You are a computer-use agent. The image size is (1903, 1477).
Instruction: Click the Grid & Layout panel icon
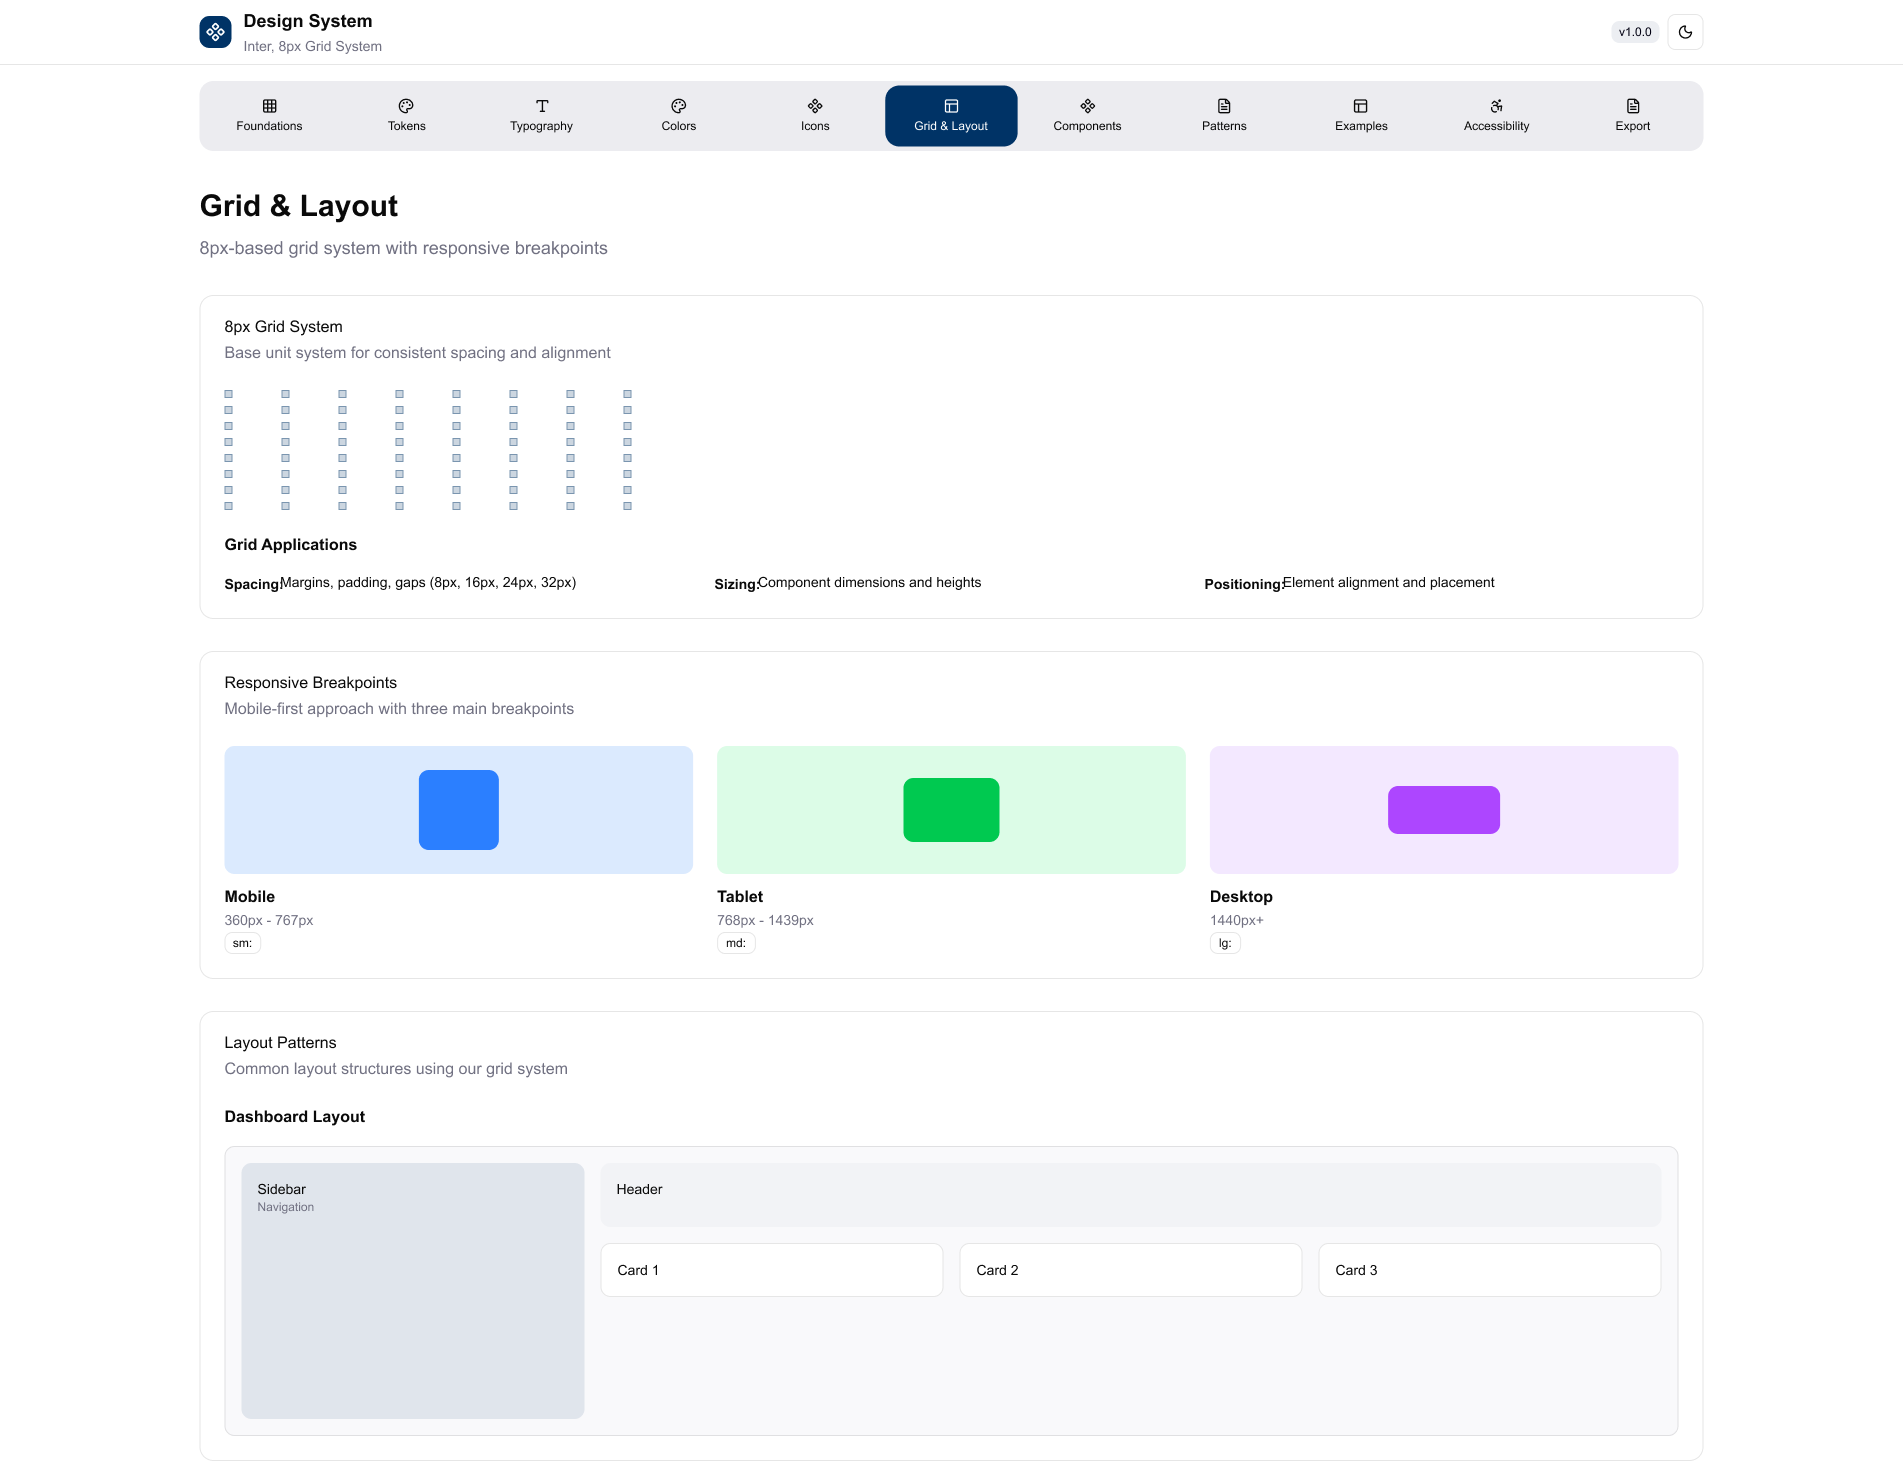click(x=951, y=106)
